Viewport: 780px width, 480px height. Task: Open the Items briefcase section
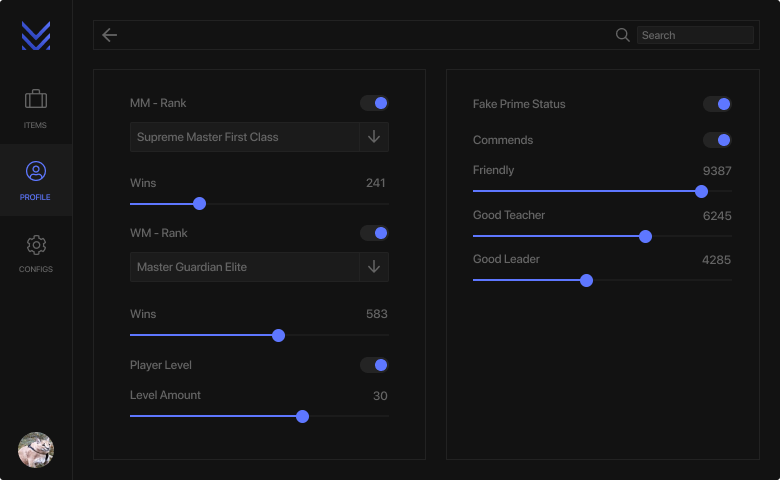tap(36, 100)
